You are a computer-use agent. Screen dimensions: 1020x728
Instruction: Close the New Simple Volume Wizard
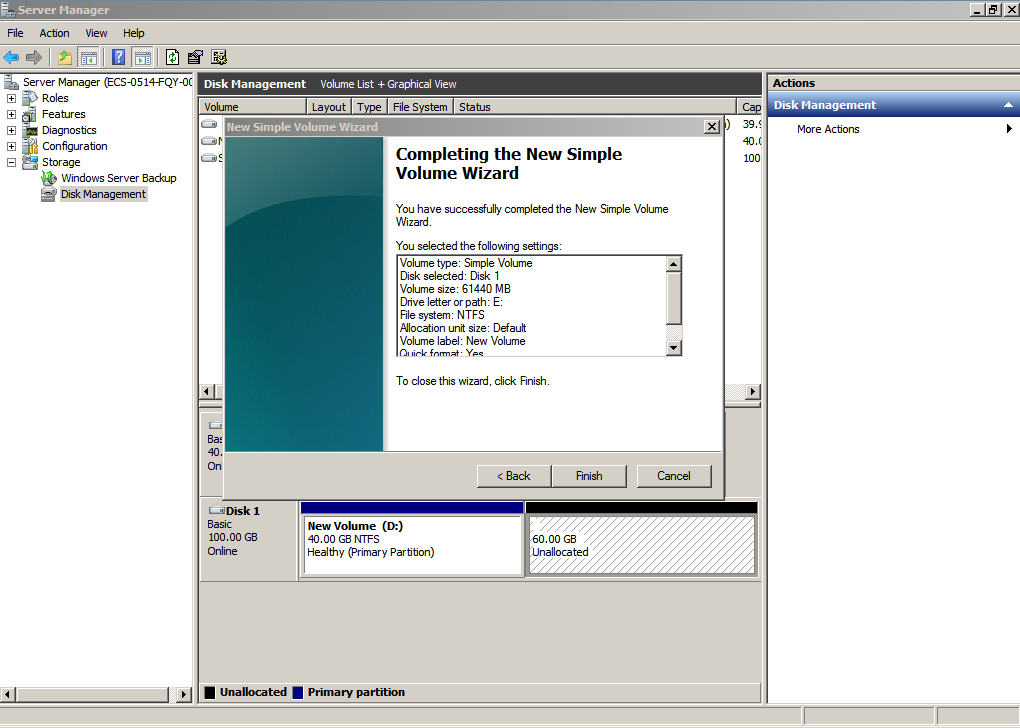[712, 127]
